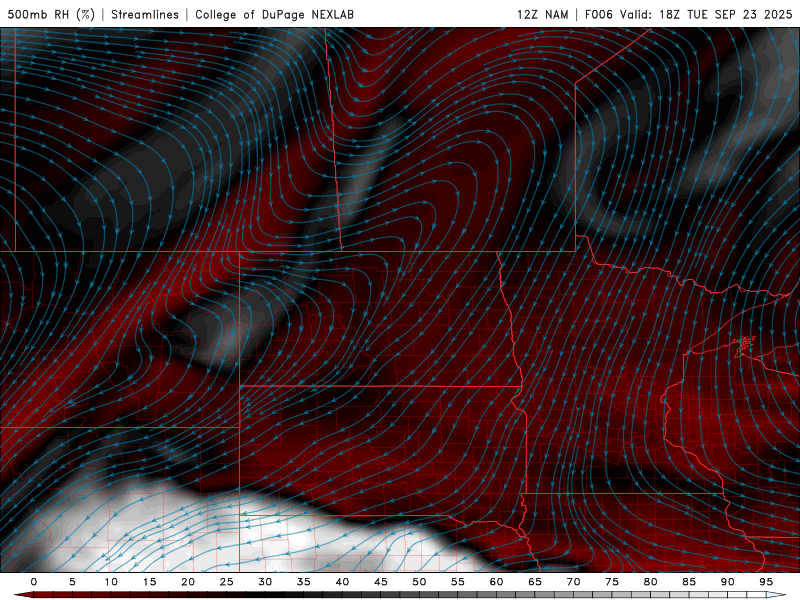Click the 60 value on the color scale
Viewport: 800px width, 600px height.
point(496,582)
